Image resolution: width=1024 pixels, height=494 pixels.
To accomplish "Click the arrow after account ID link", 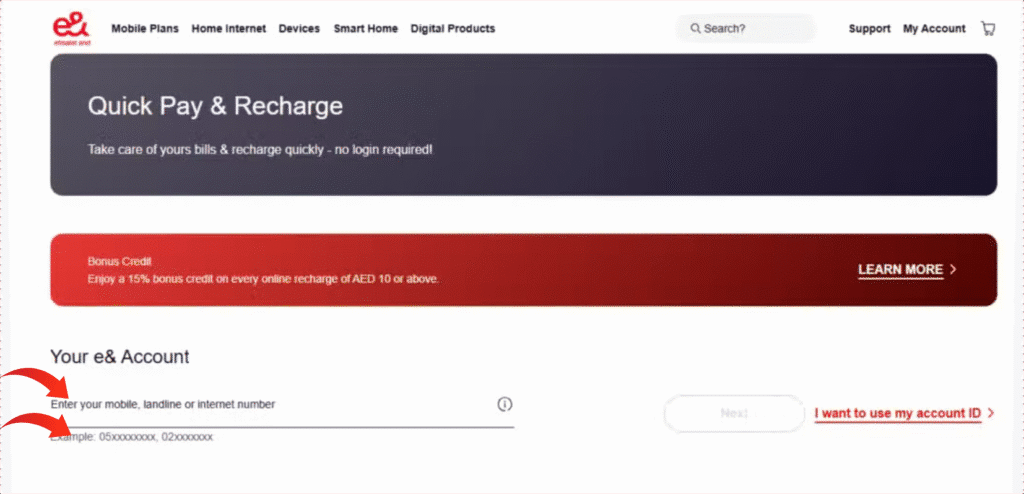I will coord(990,413).
